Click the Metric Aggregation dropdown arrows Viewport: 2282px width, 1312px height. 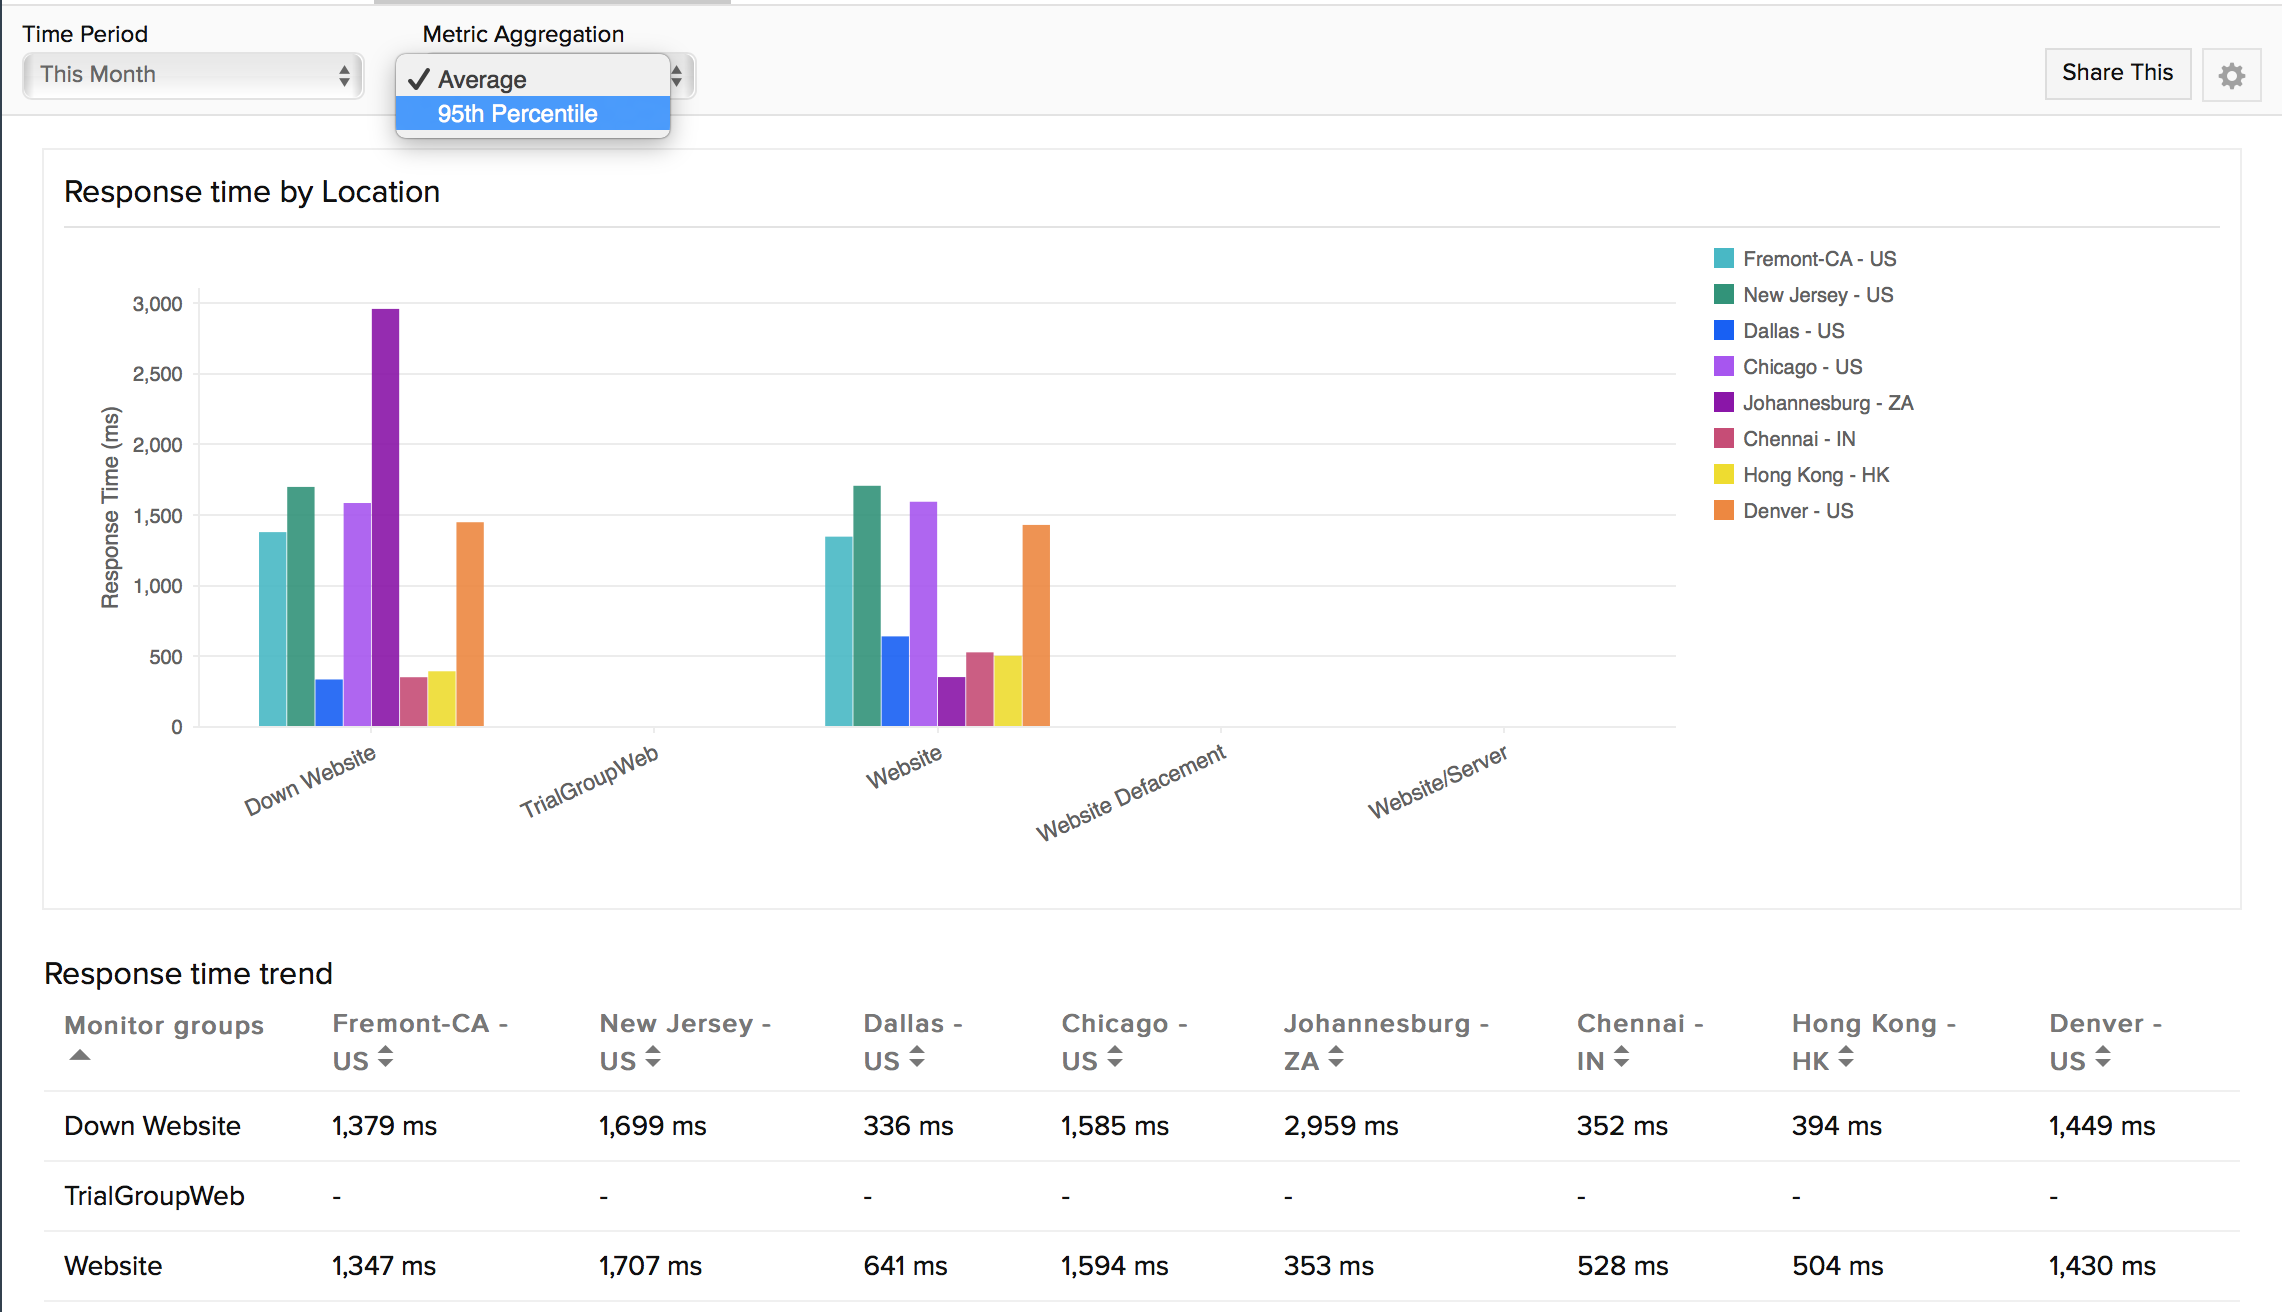[x=677, y=76]
